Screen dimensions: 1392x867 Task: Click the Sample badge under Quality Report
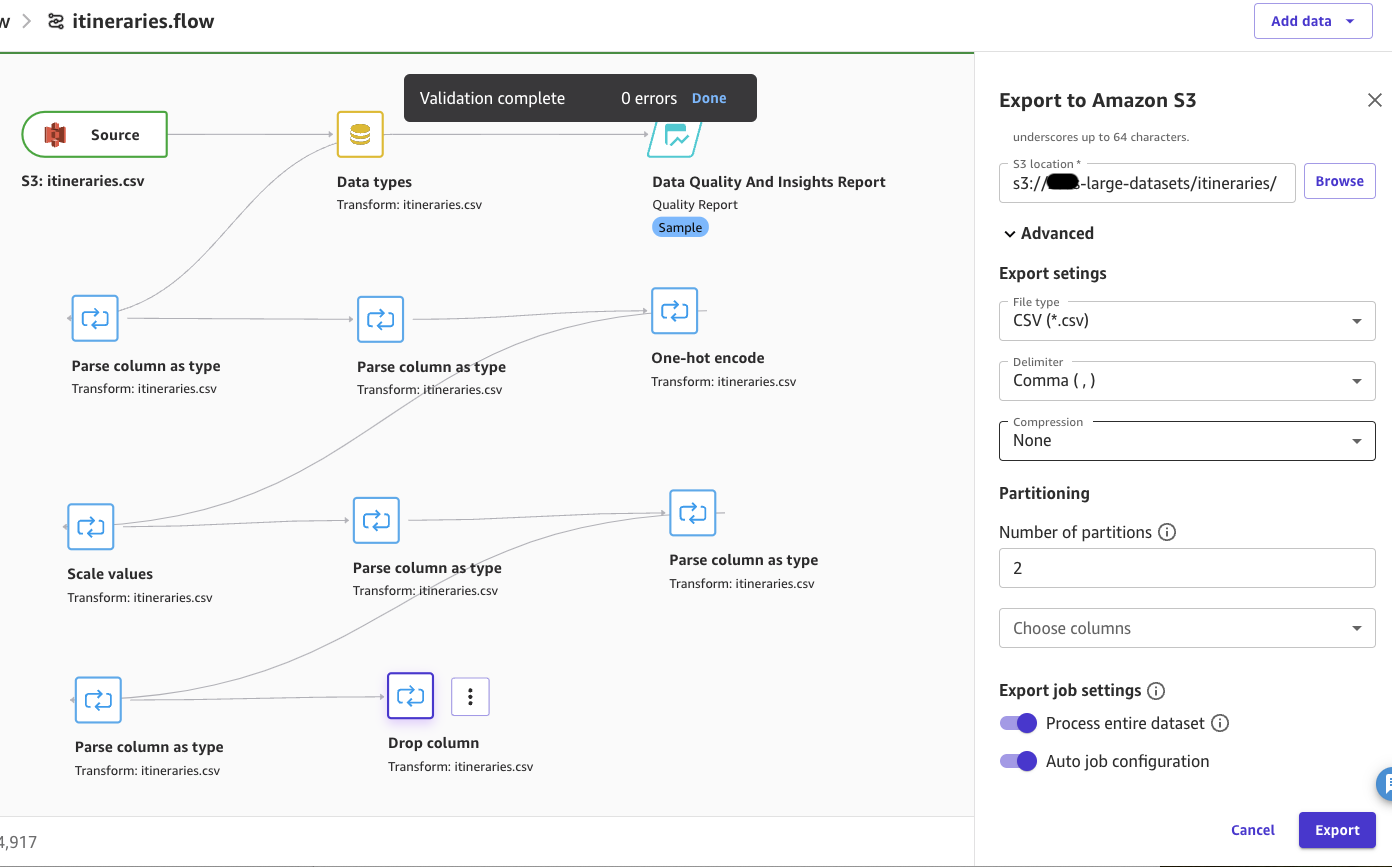(680, 227)
